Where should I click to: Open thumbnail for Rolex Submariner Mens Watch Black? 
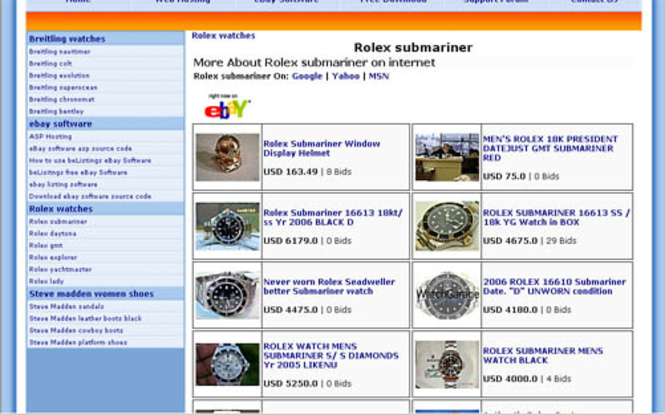click(x=447, y=364)
